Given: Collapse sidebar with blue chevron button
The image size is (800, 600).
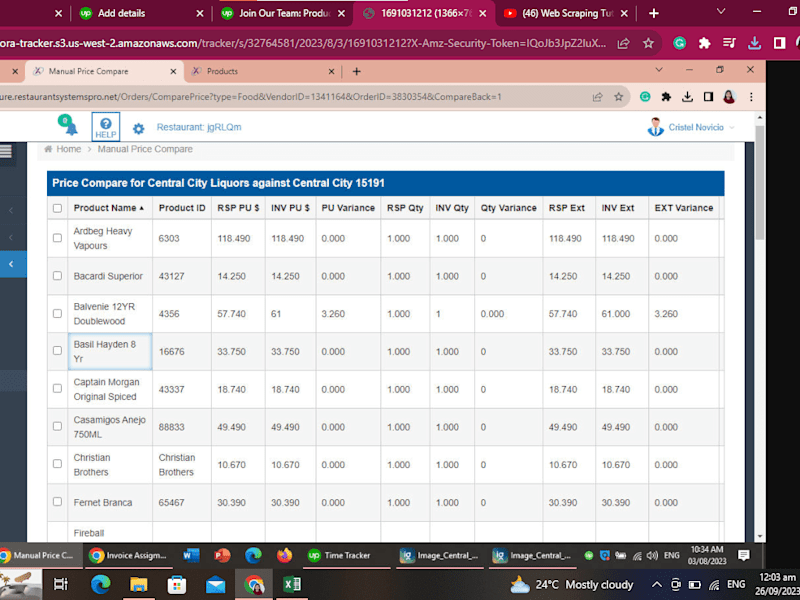Looking at the screenshot, I should (13, 264).
